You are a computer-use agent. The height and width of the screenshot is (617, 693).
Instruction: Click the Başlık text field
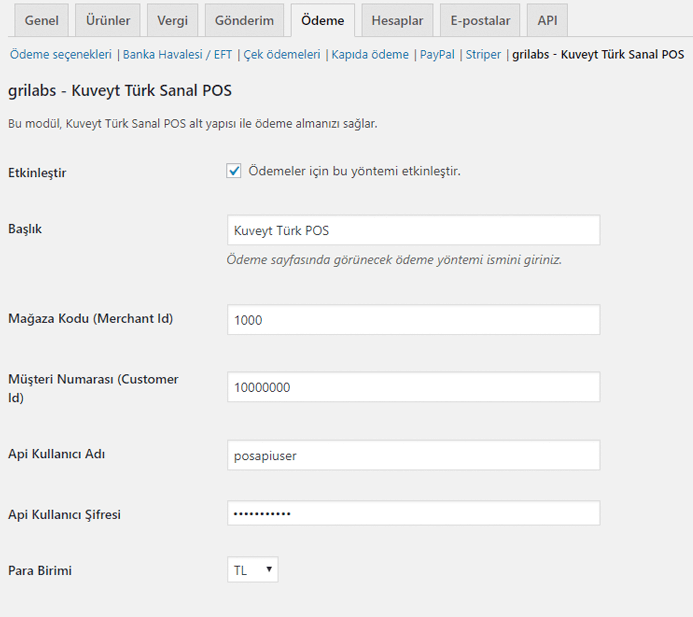click(x=414, y=230)
